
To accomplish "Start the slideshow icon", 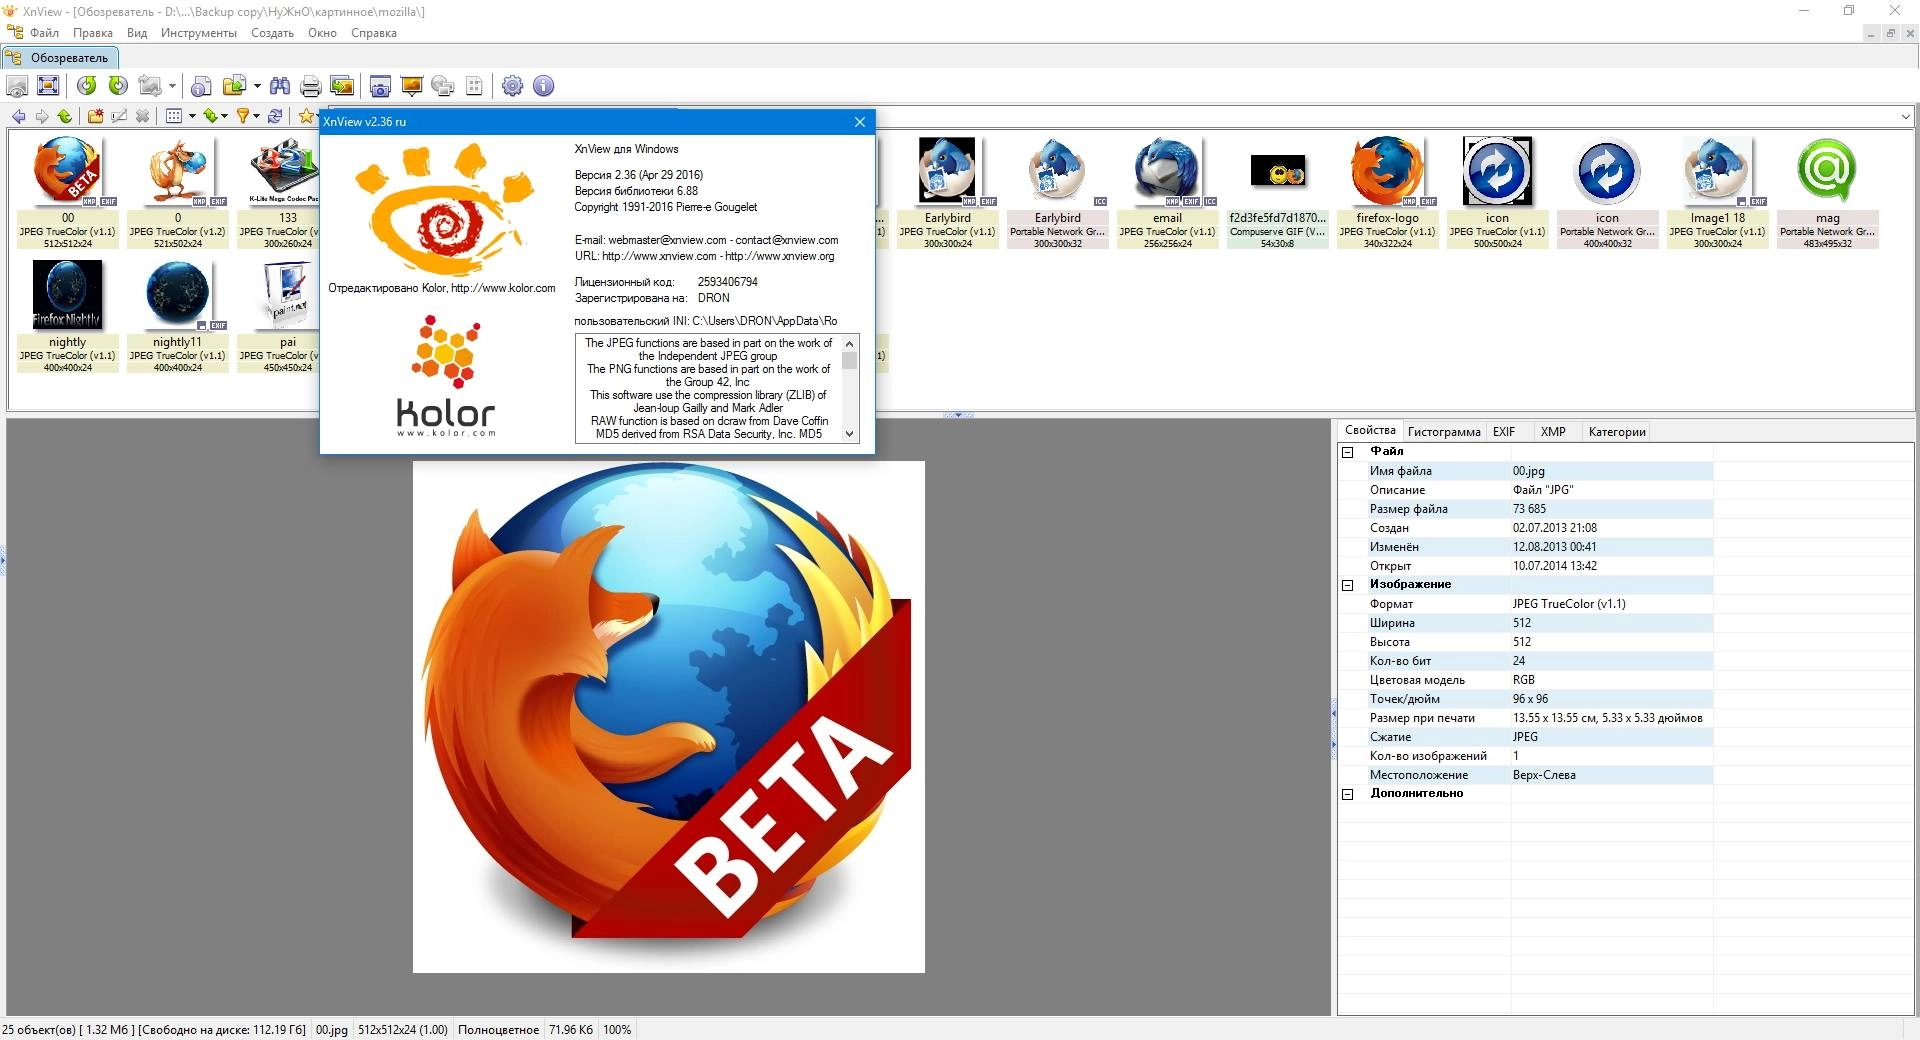I will click(411, 86).
